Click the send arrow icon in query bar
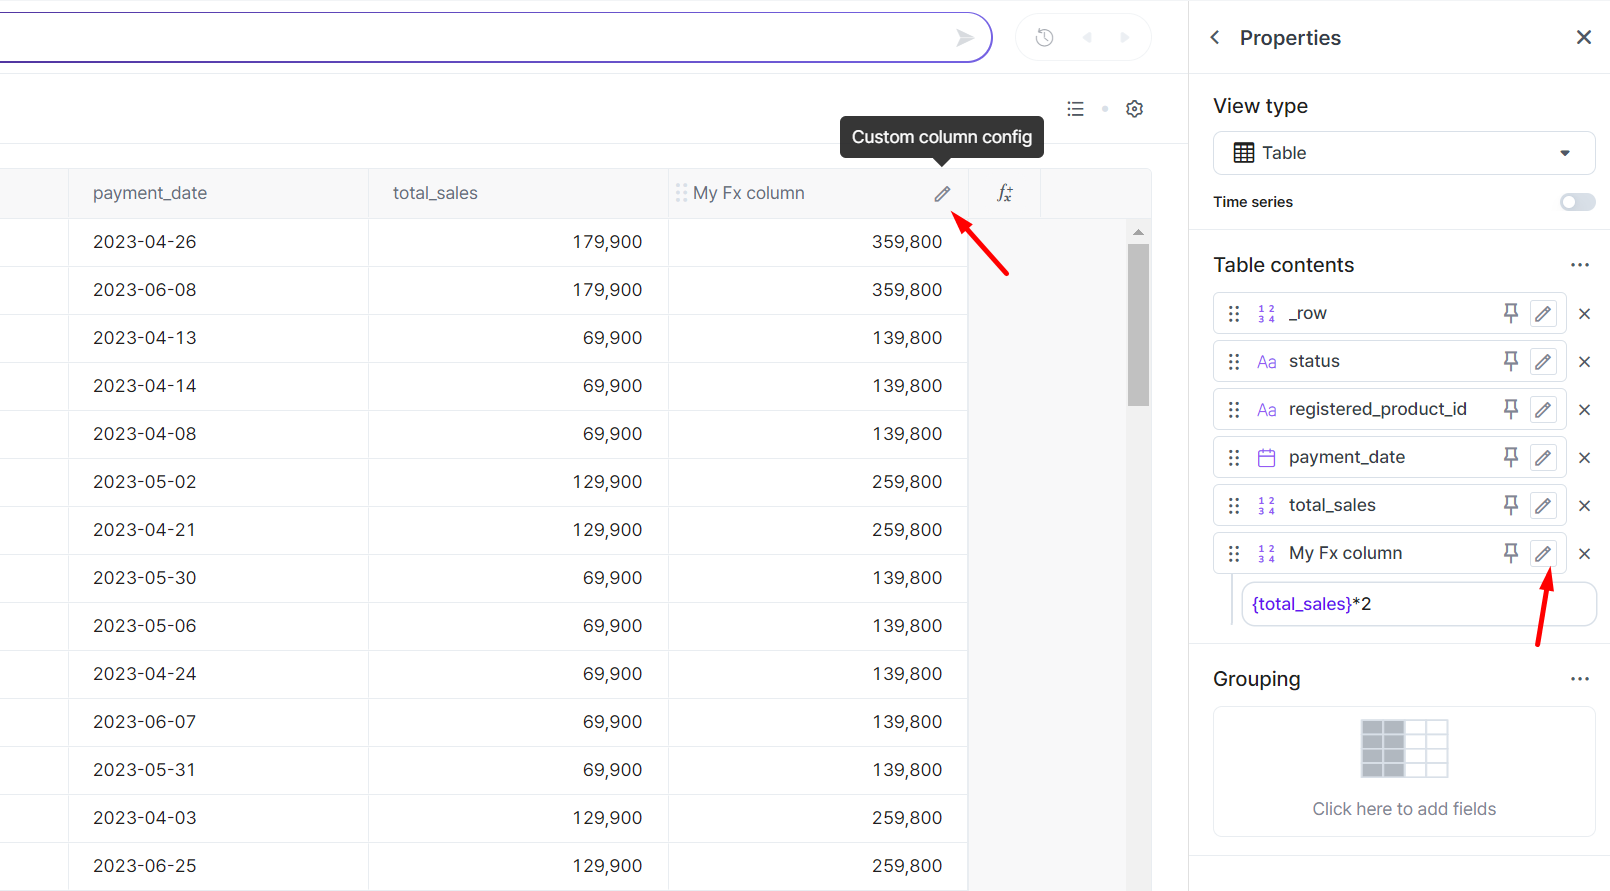Screen dimensions: 1610x891 point(964,38)
